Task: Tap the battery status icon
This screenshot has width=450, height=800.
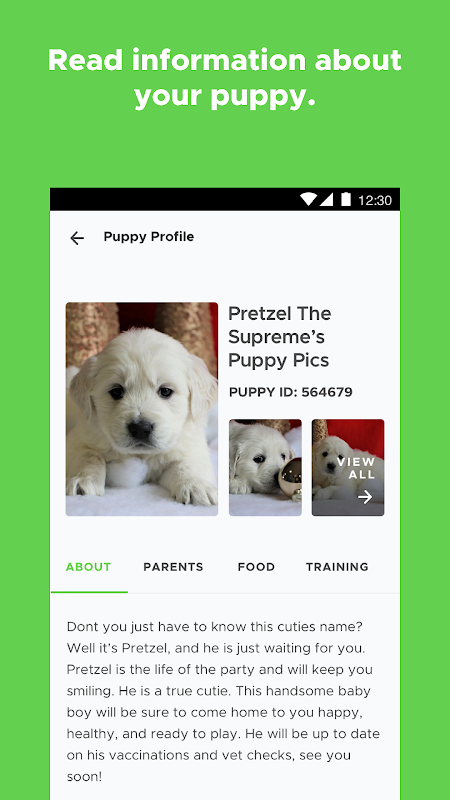Action: click(x=346, y=199)
